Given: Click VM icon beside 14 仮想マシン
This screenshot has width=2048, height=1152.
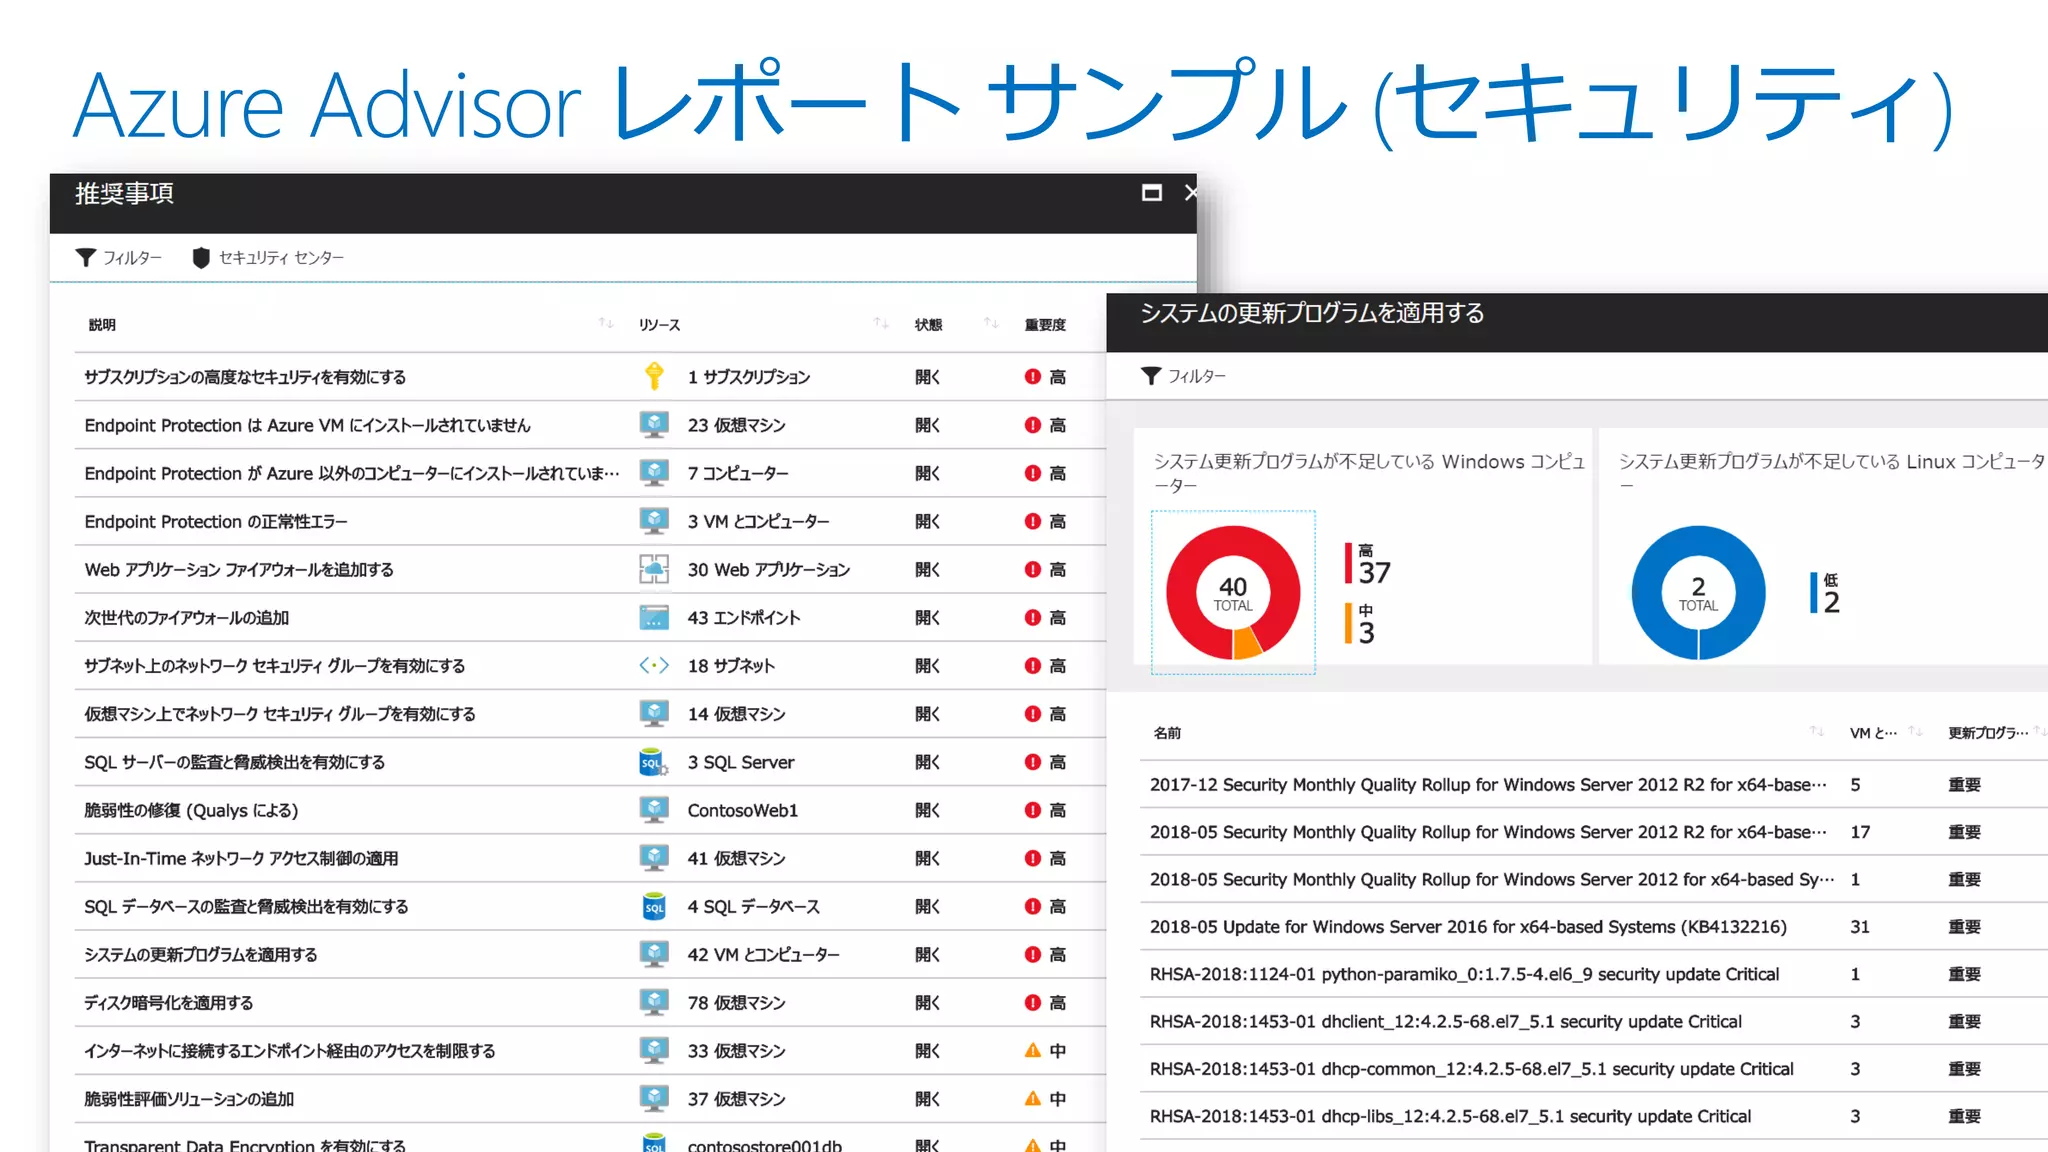Looking at the screenshot, I should (654, 714).
